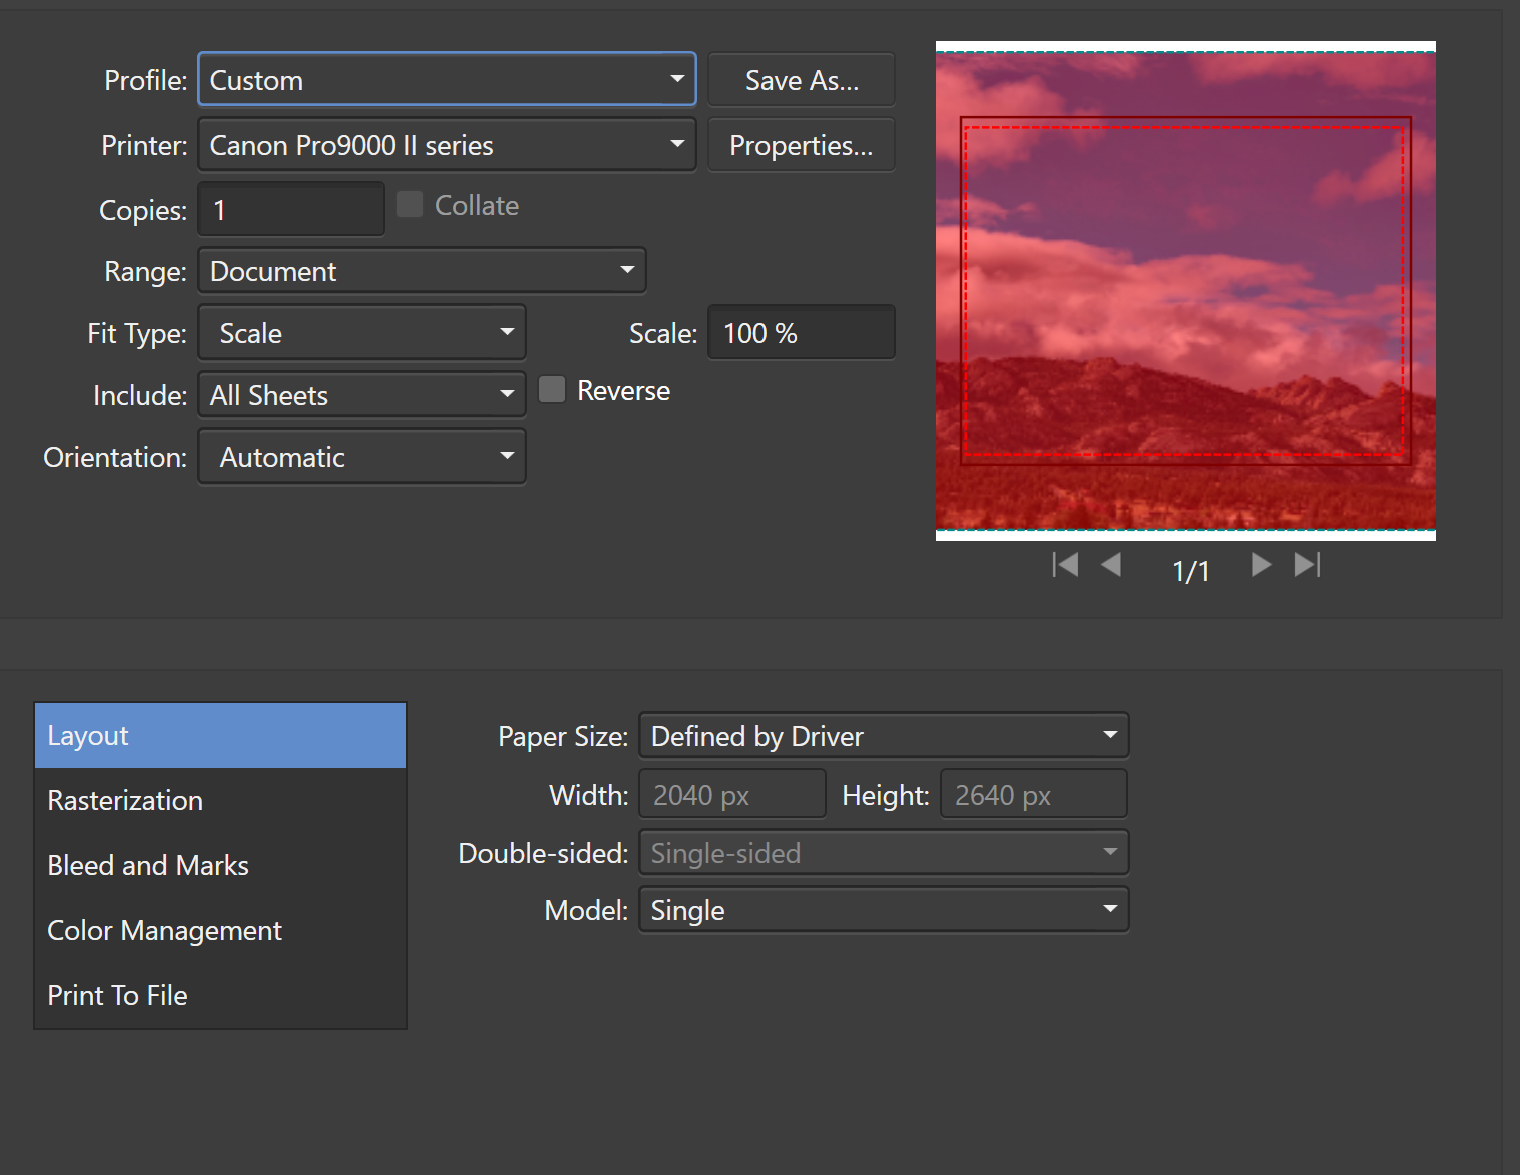This screenshot has width=1520, height=1175.
Task: Open the Profile dropdown
Action: 446,80
